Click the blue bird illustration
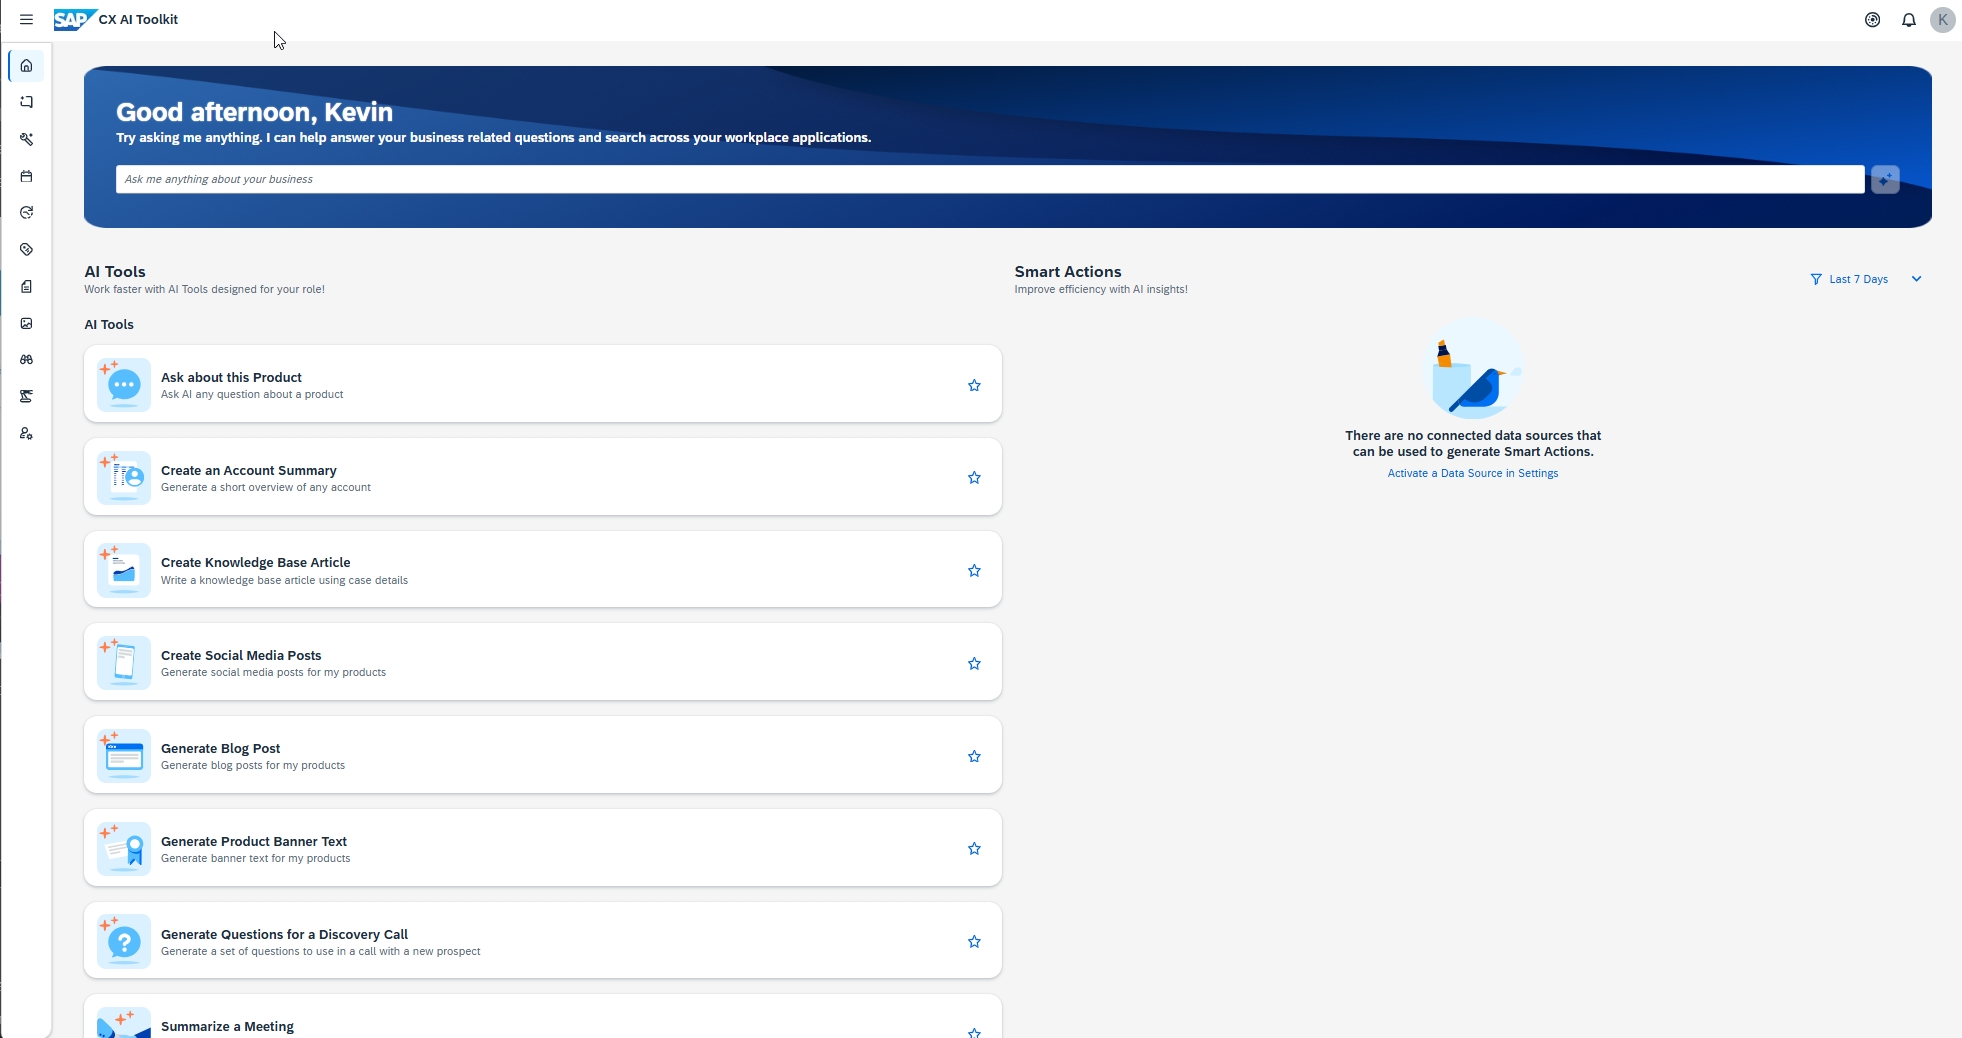 [1474, 368]
